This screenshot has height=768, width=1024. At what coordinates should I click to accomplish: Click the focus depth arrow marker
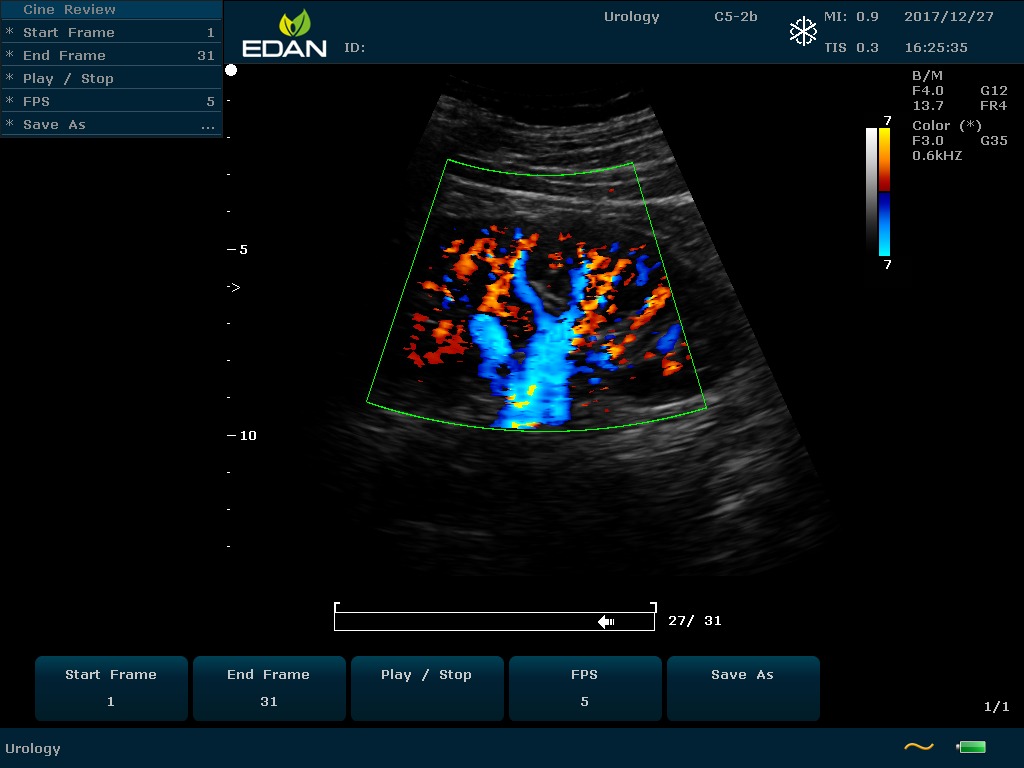click(x=233, y=287)
